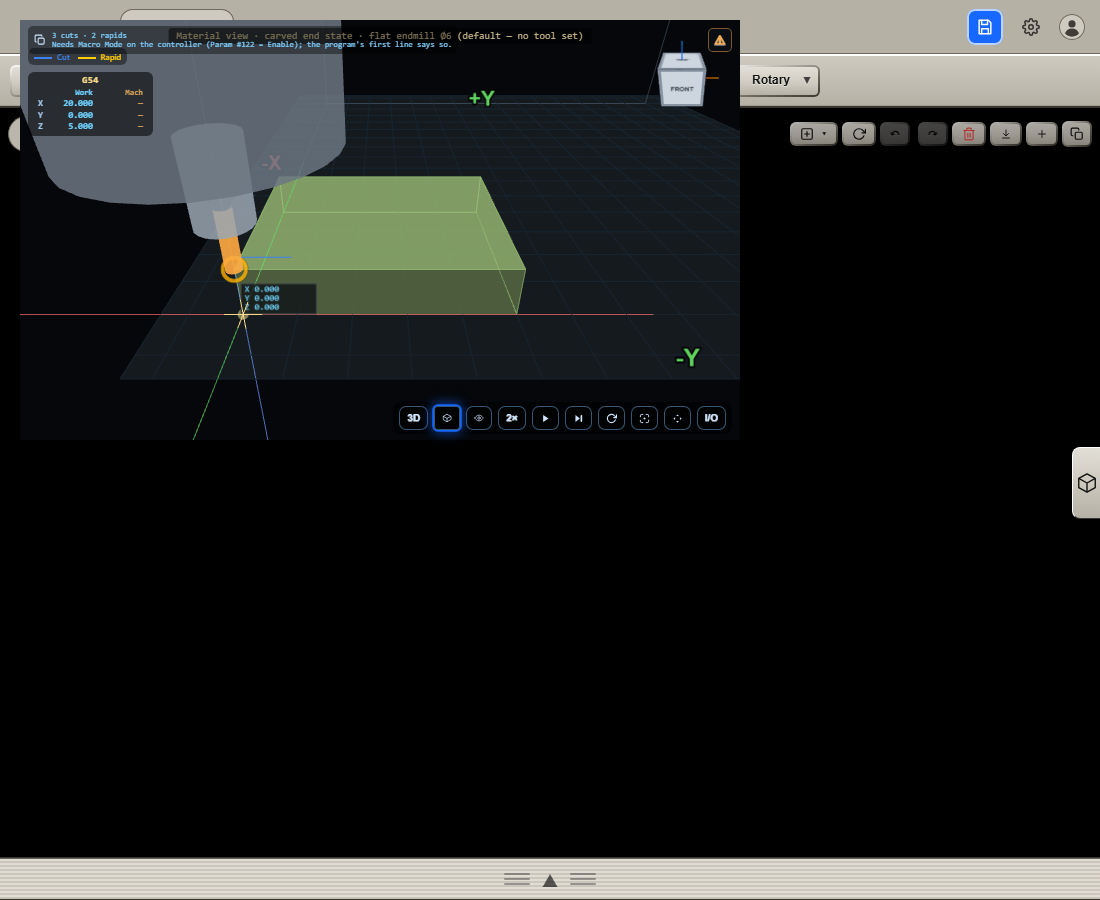Step to the next toolpath move
This screenshot has width=1100, height=900.
(x=578, y=418)
